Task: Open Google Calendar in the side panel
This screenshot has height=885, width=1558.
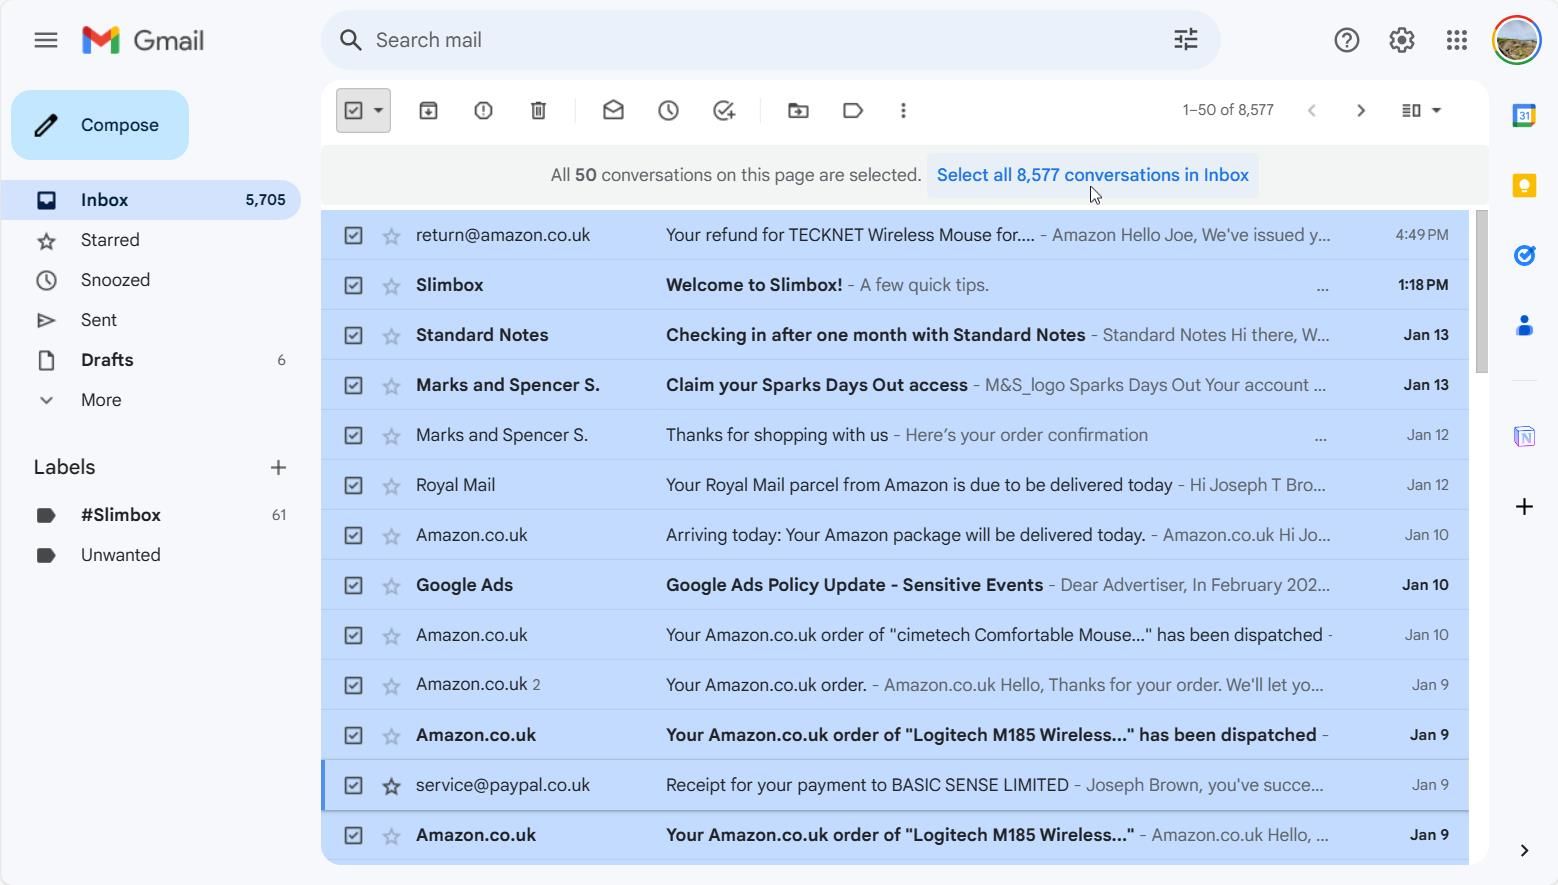Action: [x=1524, y=115]
